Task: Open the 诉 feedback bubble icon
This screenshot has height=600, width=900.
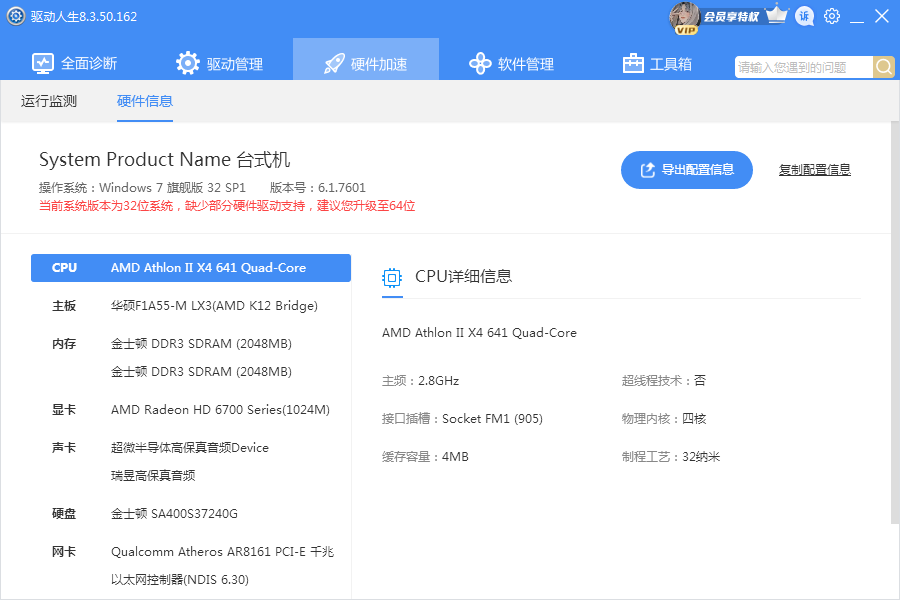Action: click(x=805, y=17)
